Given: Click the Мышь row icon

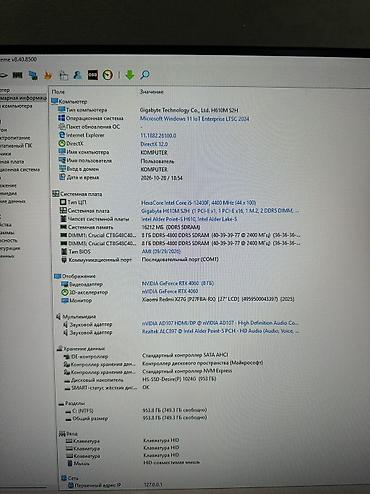Looking at the screenshot, I should [x=70, y=463].
